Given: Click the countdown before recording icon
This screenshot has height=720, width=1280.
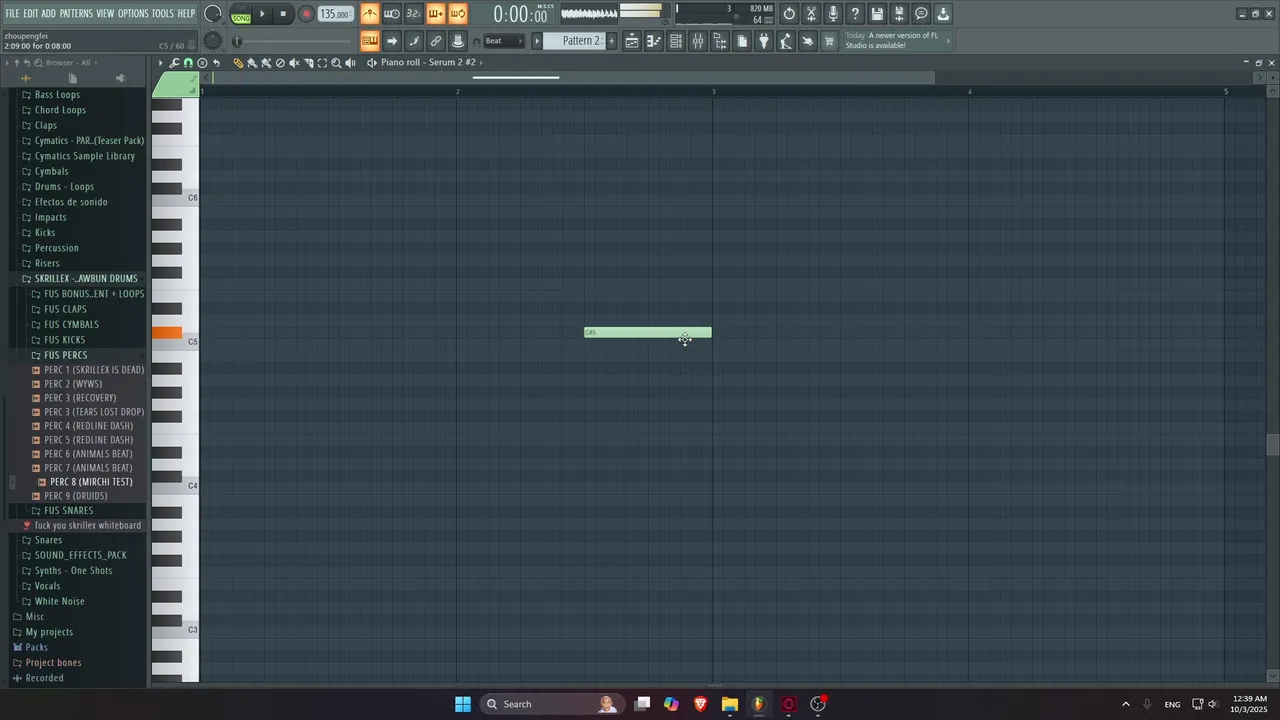Looking at the screenshot, I should click(x=414, y=14).
